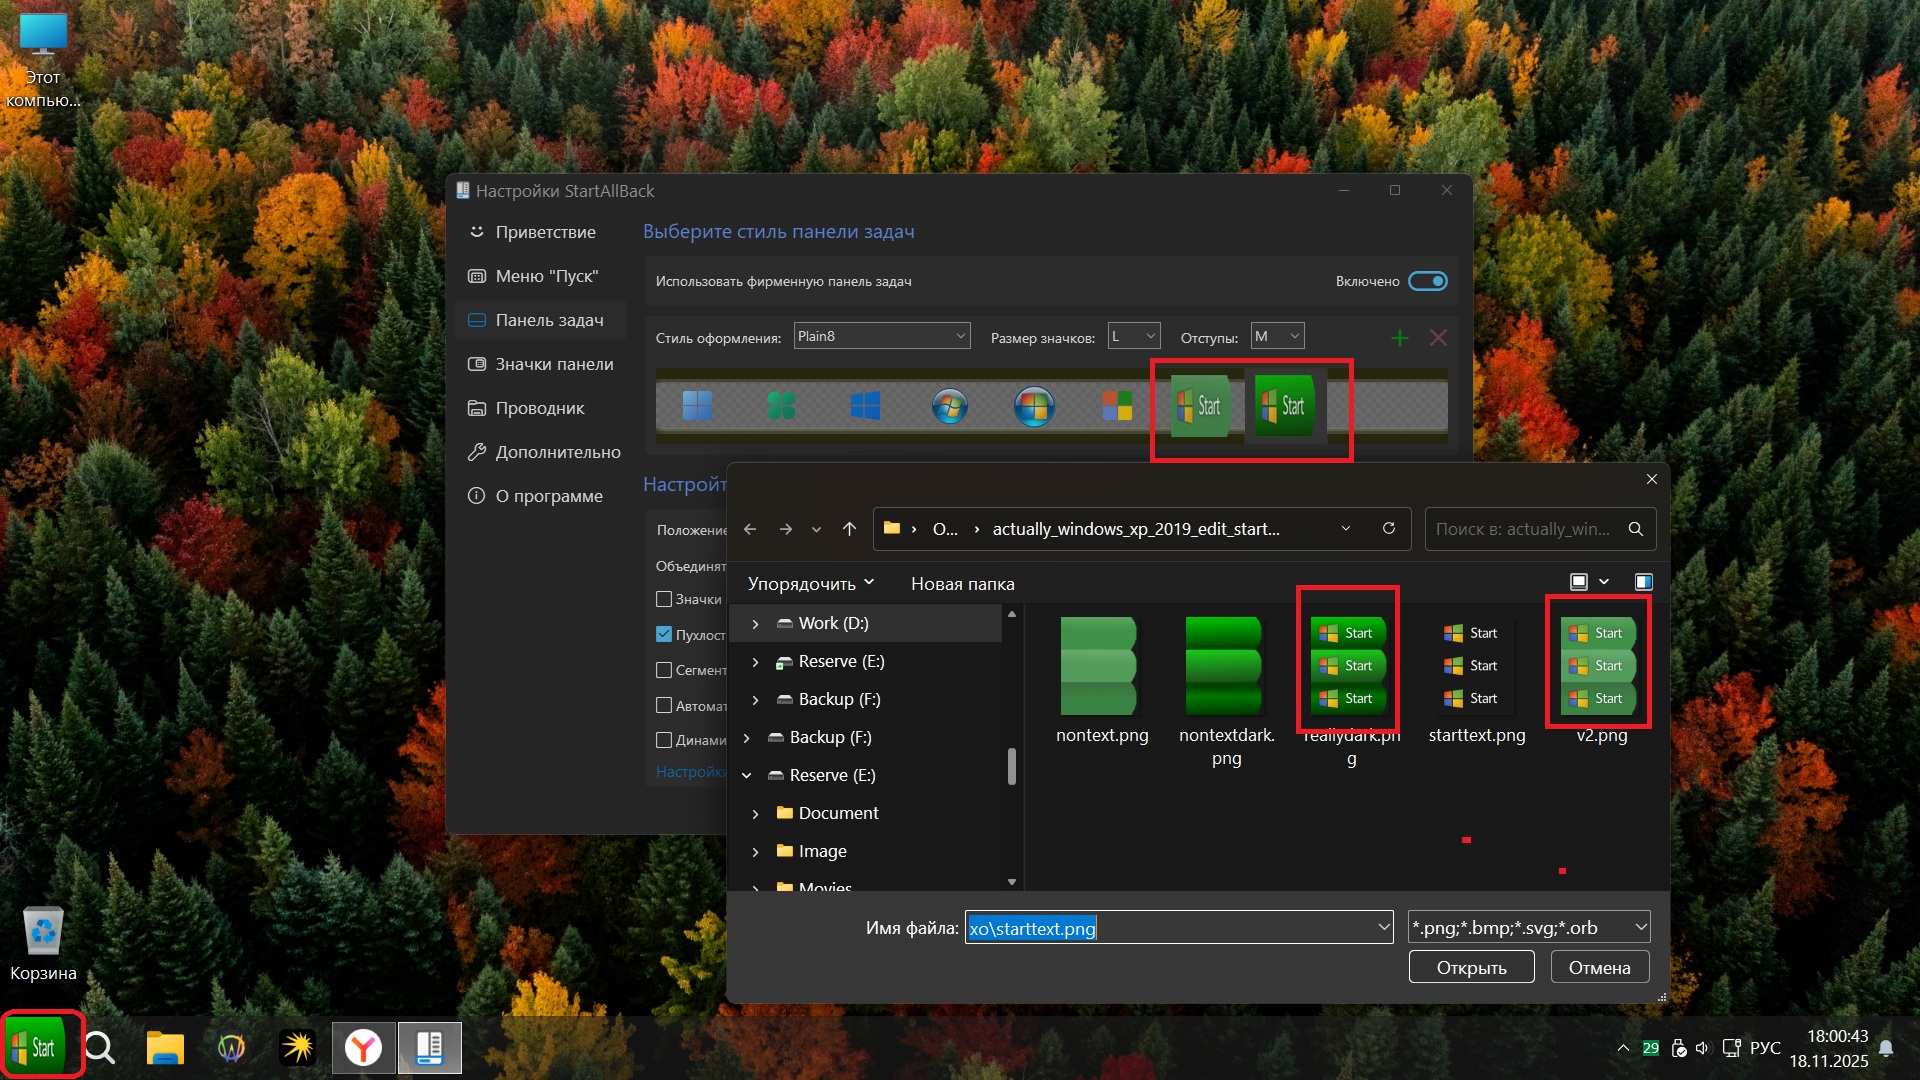Open the Меню "Пуск" settings section
The width and height of the screenshot is (1920, 1080).
[x=546, y=276]
